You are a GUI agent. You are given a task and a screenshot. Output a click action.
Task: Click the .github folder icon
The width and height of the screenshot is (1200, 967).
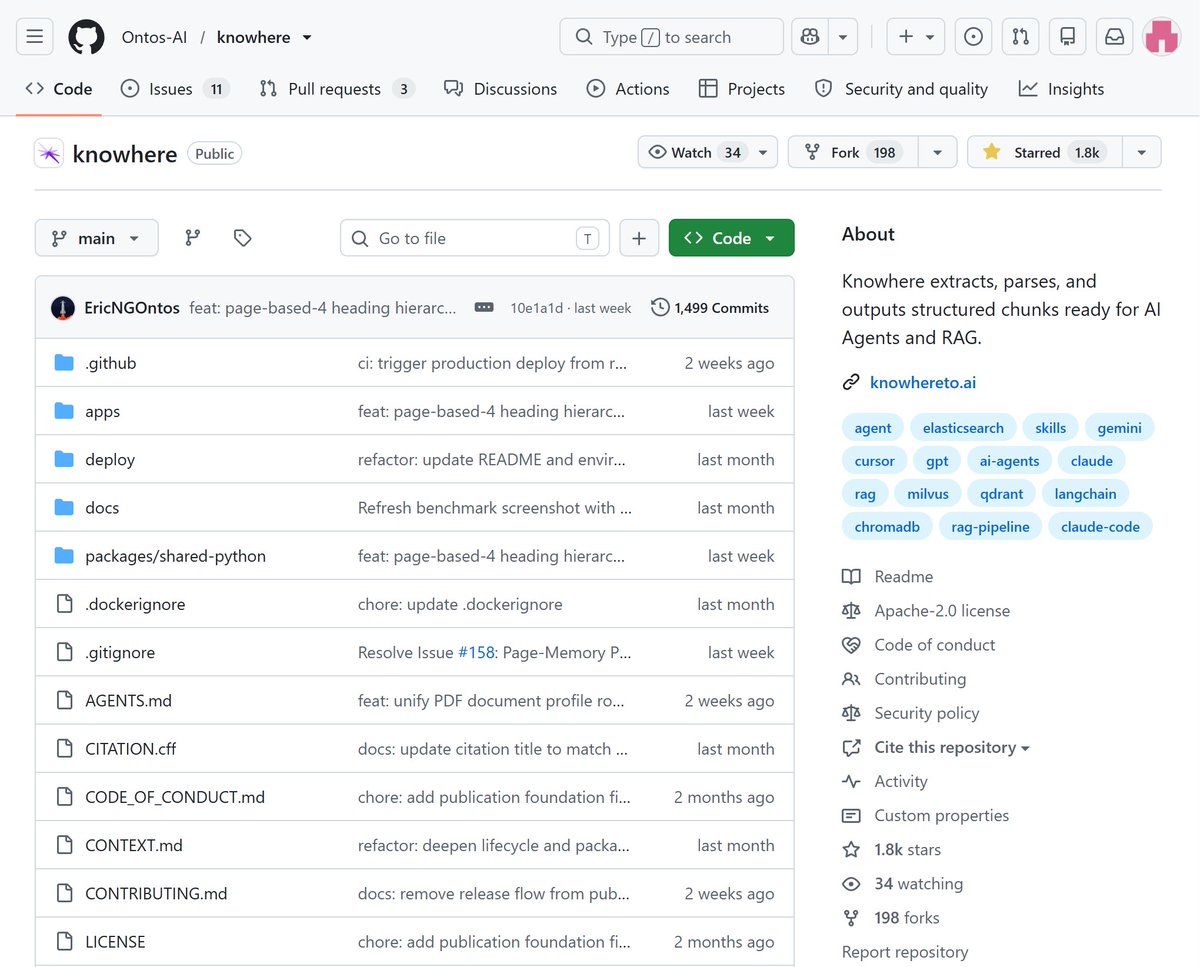65,363
